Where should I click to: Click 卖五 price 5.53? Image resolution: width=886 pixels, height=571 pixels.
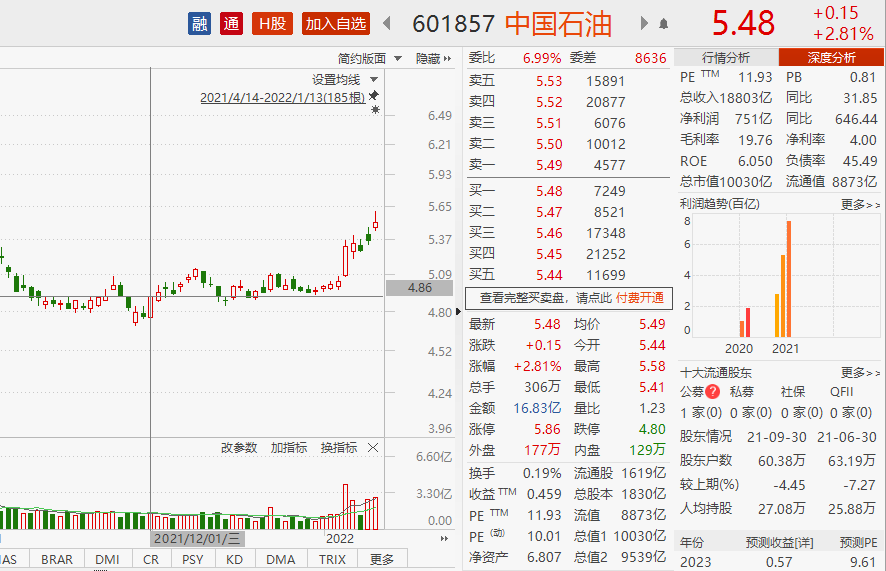click(549, 81)
